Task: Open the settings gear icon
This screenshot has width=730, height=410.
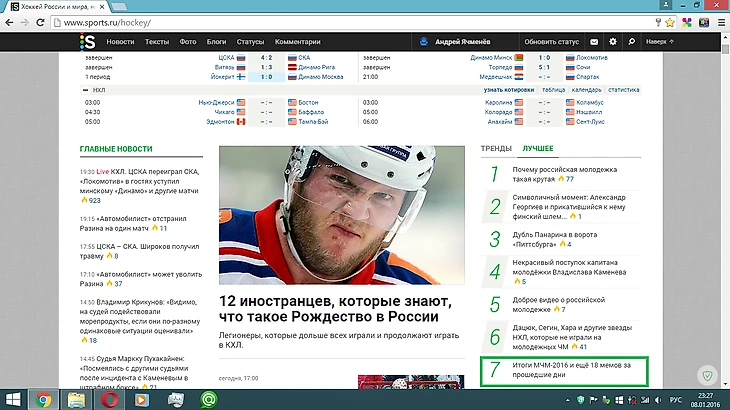Action: click(x=612, y=42)
